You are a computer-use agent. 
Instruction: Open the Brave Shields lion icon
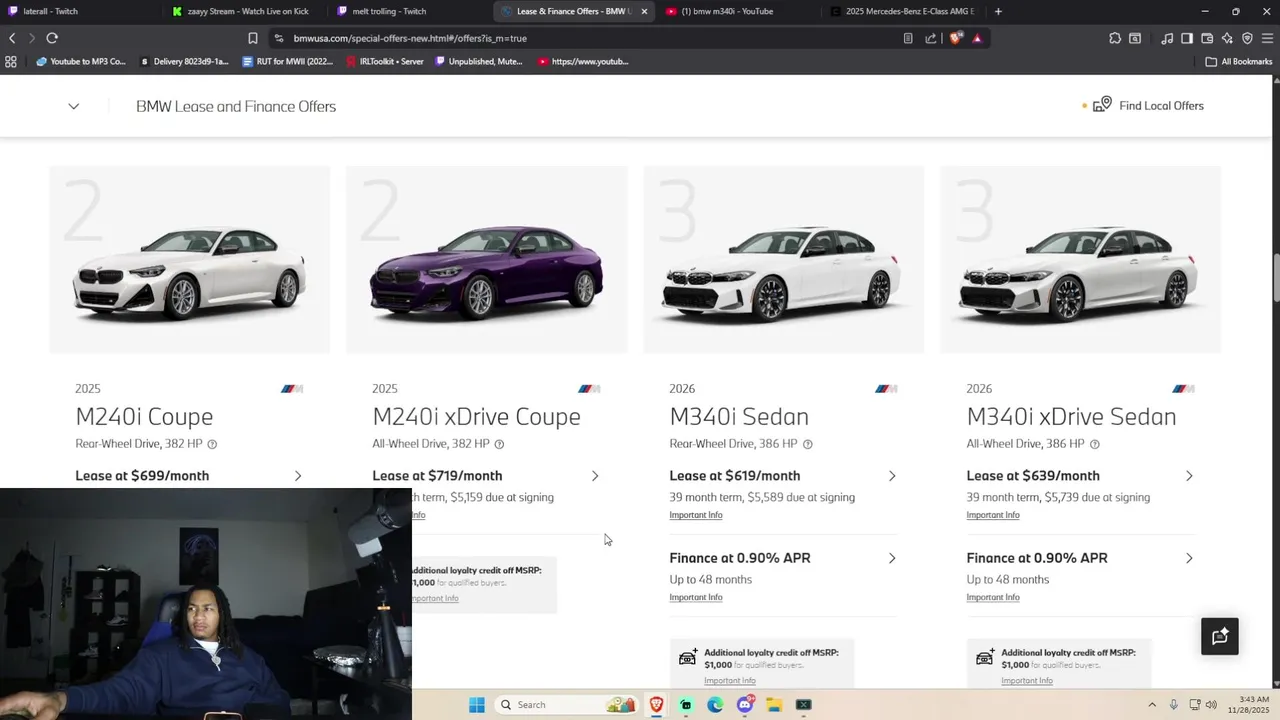[956, 38]
